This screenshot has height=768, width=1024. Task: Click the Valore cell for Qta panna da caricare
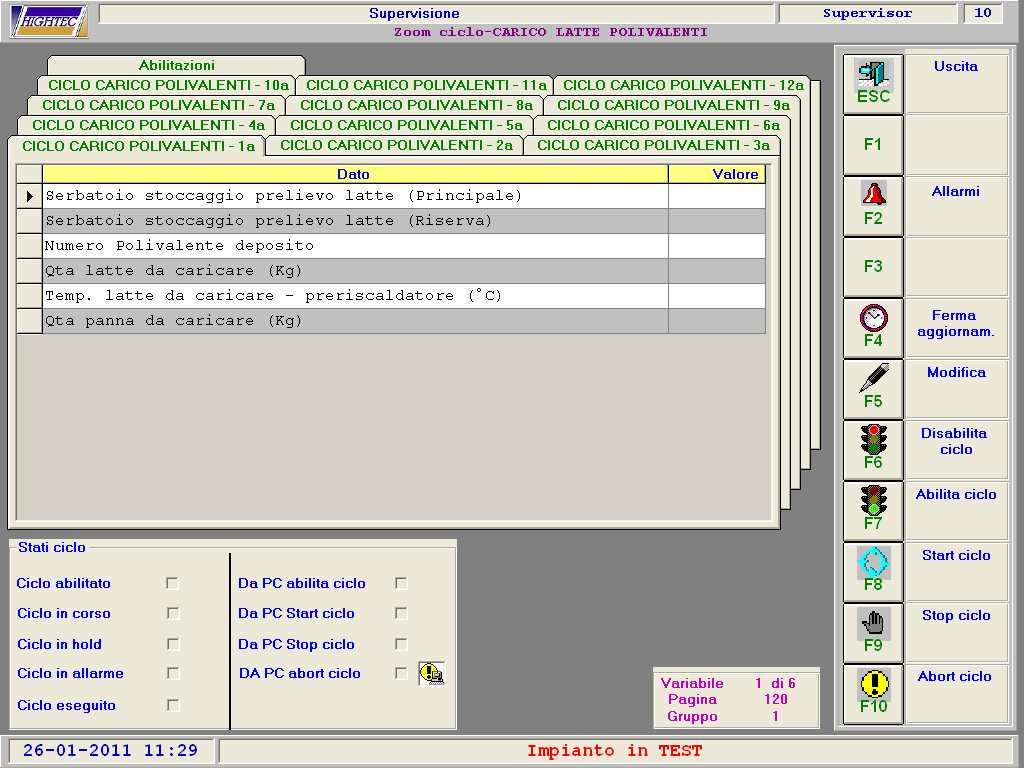716,321
